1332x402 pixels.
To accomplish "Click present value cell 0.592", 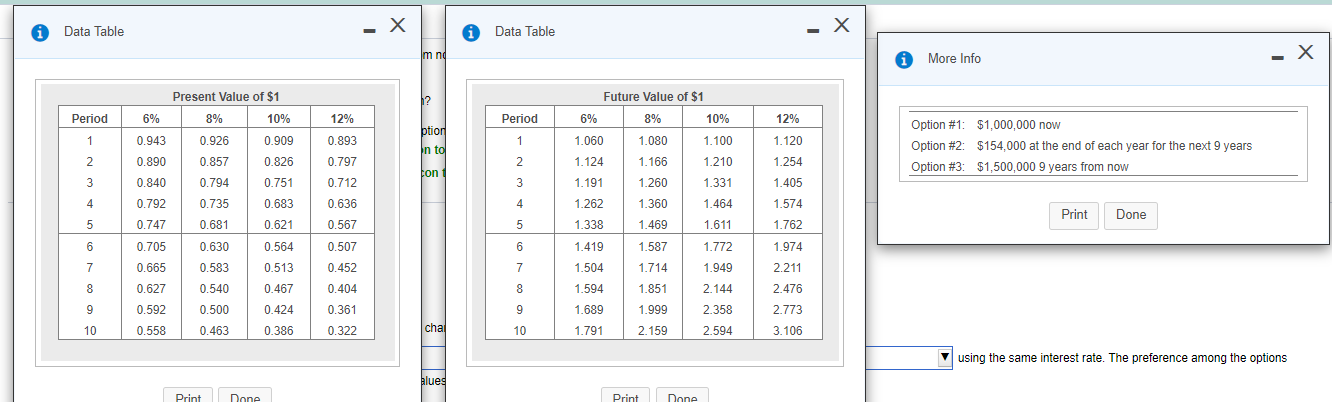I will pos(152,310).
